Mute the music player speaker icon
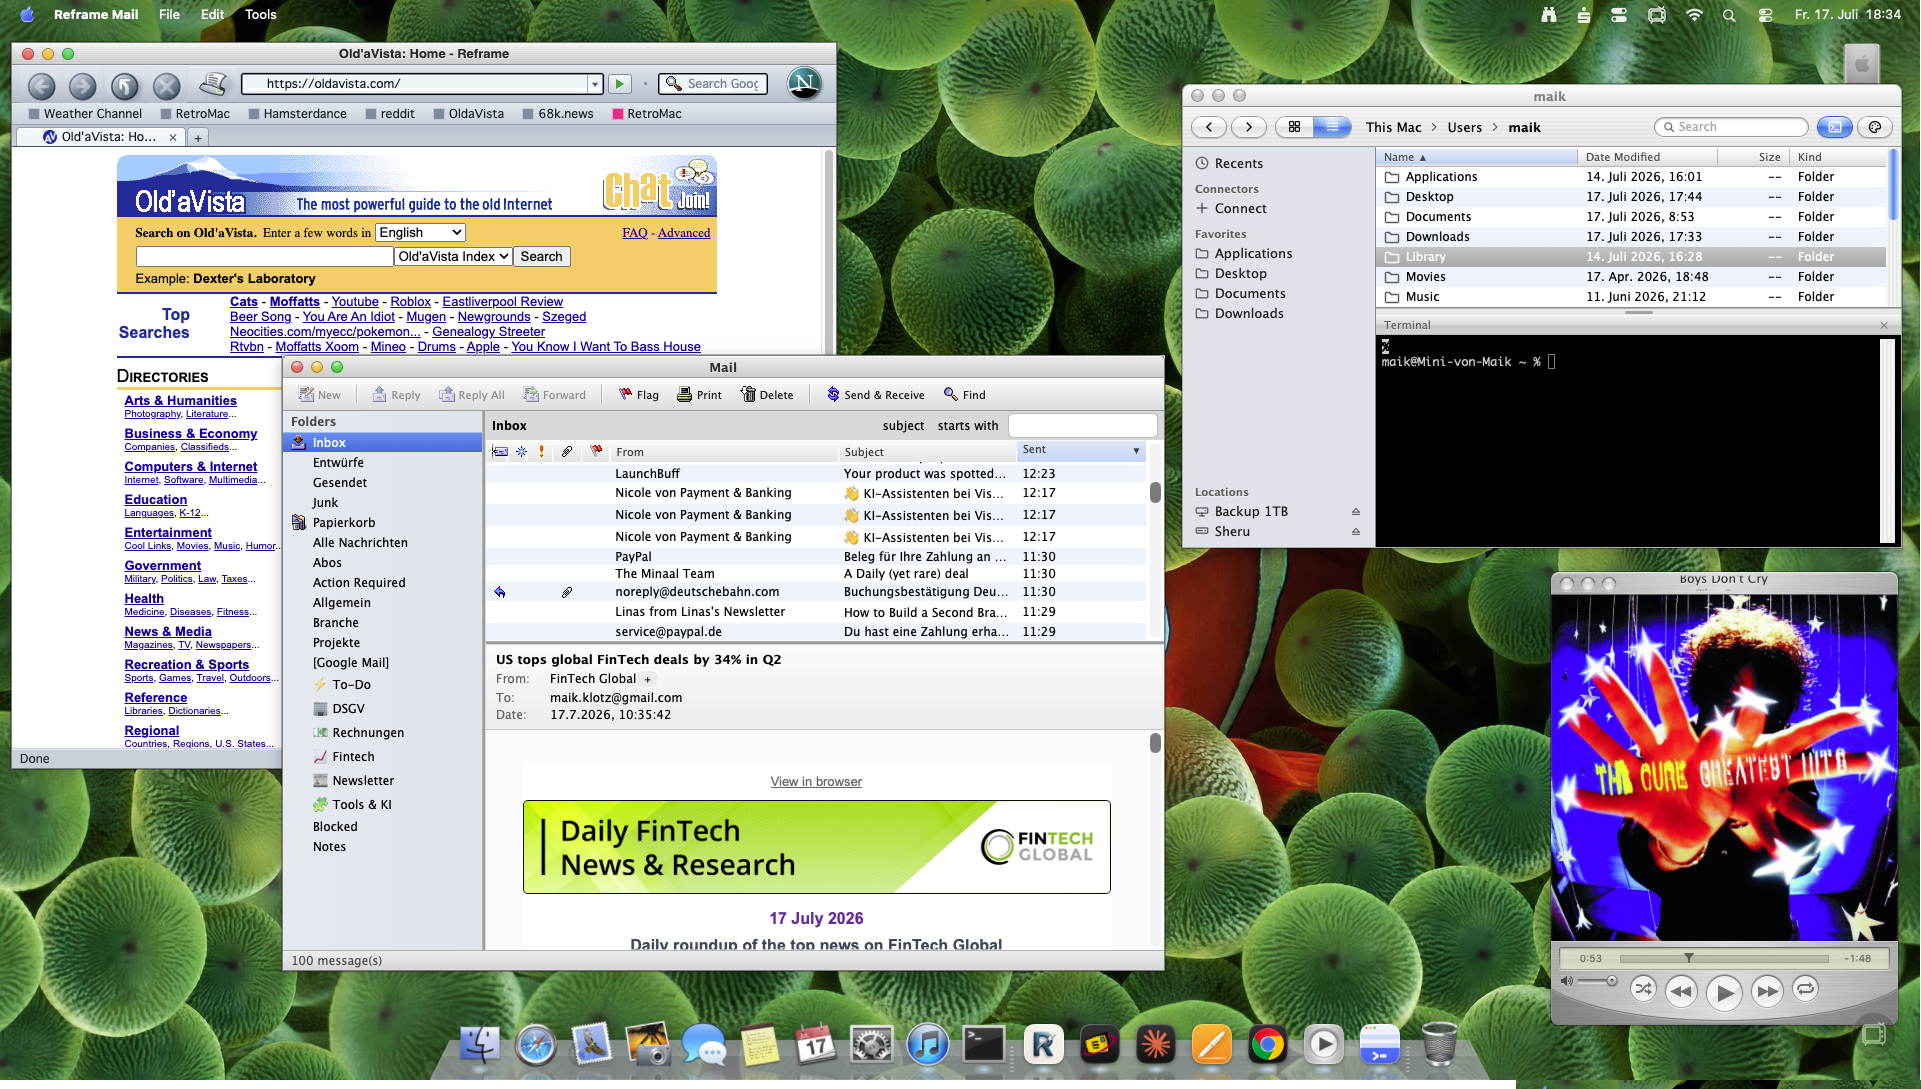This screenshot has width=1921, height=1089. pos(1567,981)
